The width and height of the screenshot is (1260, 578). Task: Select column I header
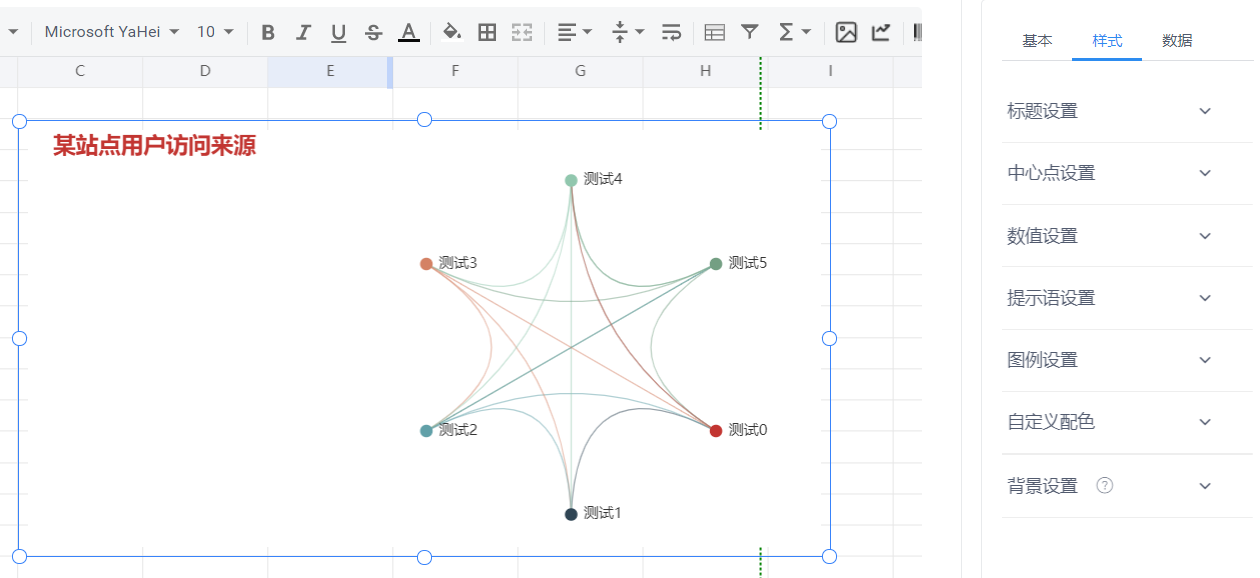(x=830, y=71)
